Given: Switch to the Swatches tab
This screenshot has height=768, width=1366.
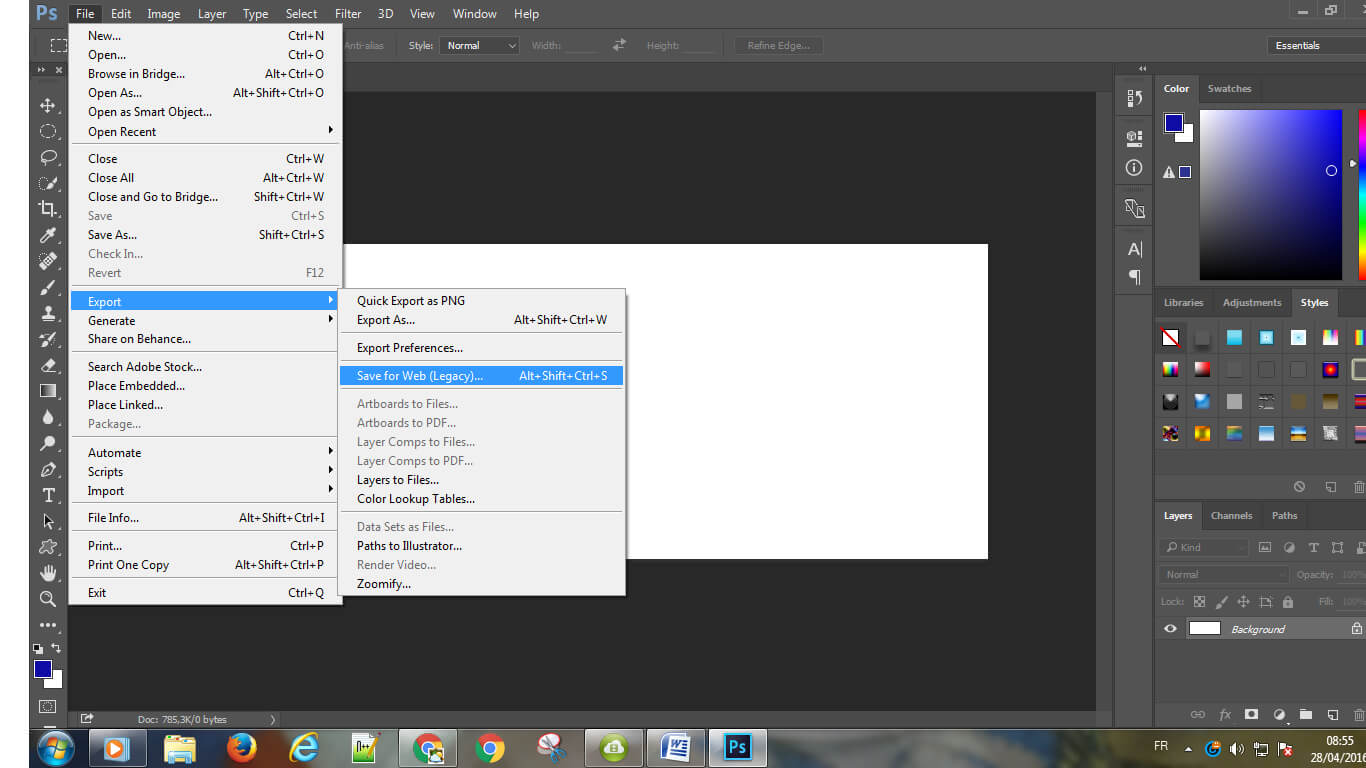Looking at the screenshot, I should [x=1229, y=88].
